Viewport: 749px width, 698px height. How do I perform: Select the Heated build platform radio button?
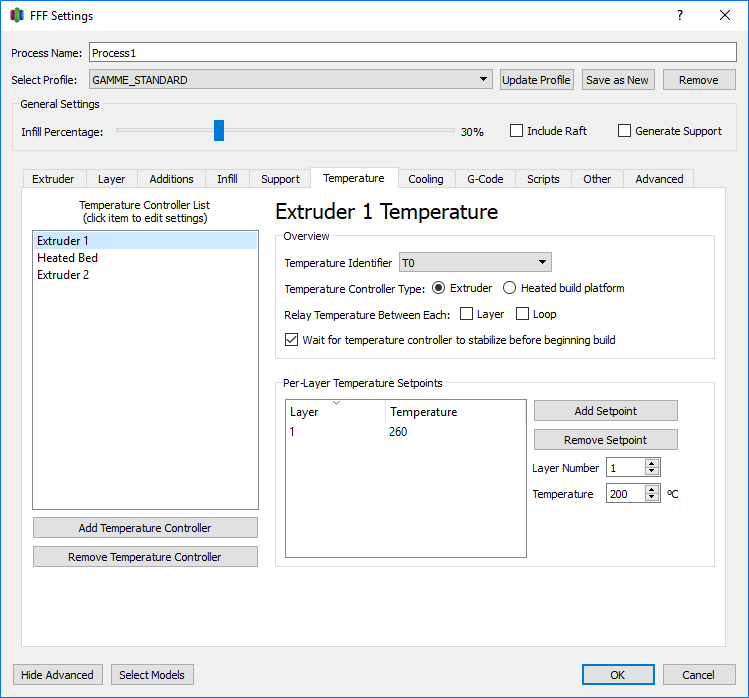point(509,288)
